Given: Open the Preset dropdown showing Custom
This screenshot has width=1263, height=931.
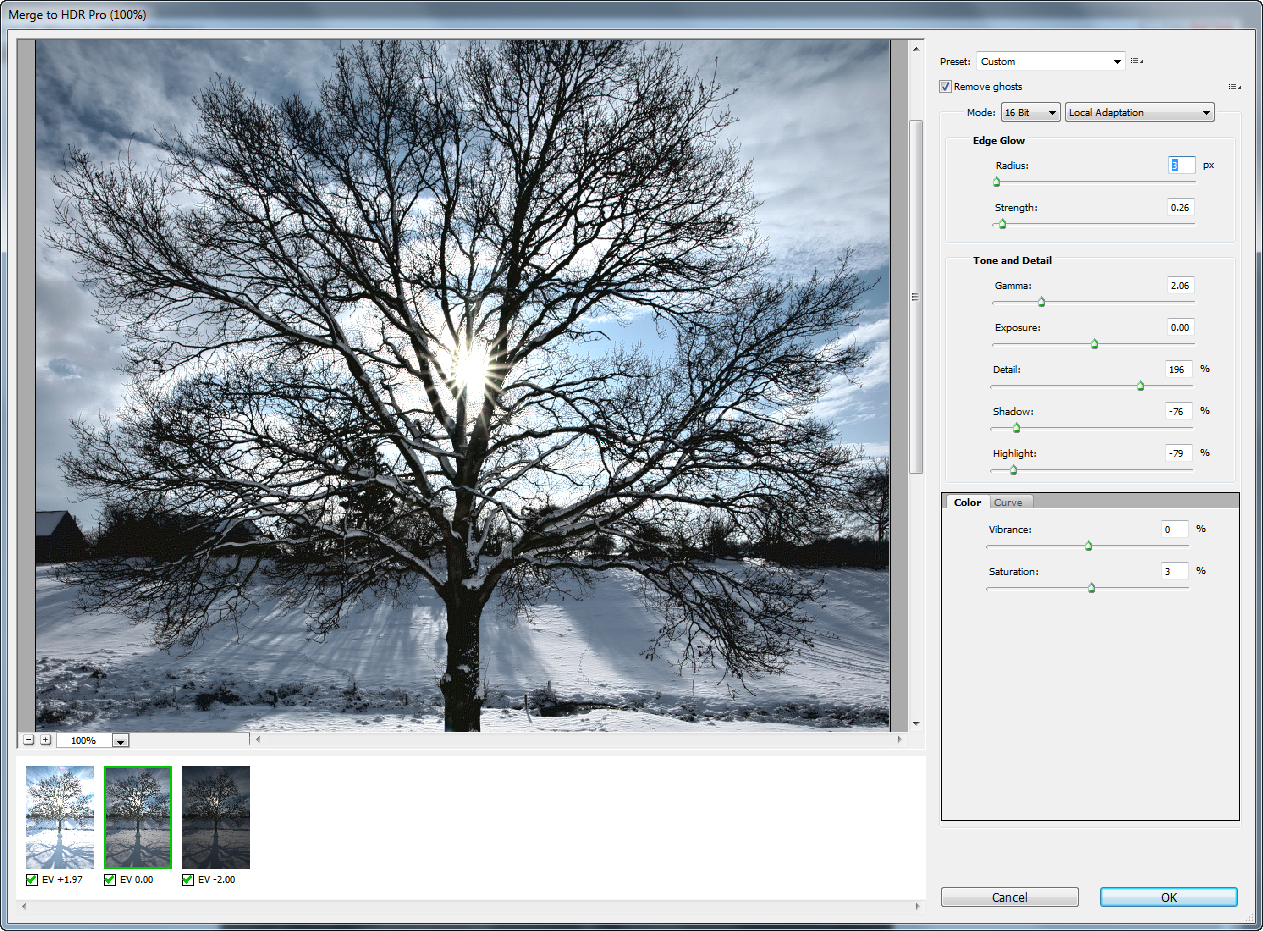Looking at the screenshot, I should (1051, 61).
